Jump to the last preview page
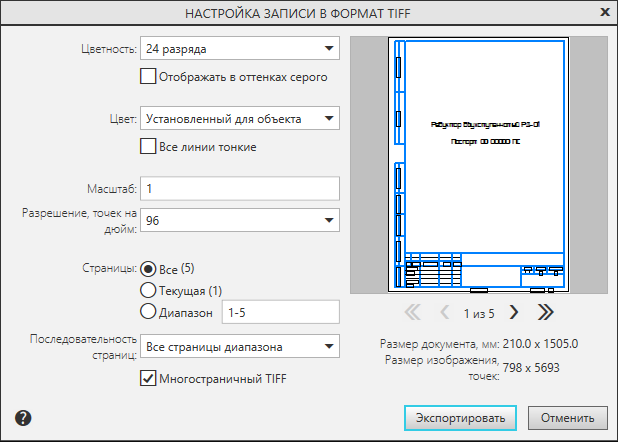Viewport: 618px width, 442px height. tap(545, 312)
